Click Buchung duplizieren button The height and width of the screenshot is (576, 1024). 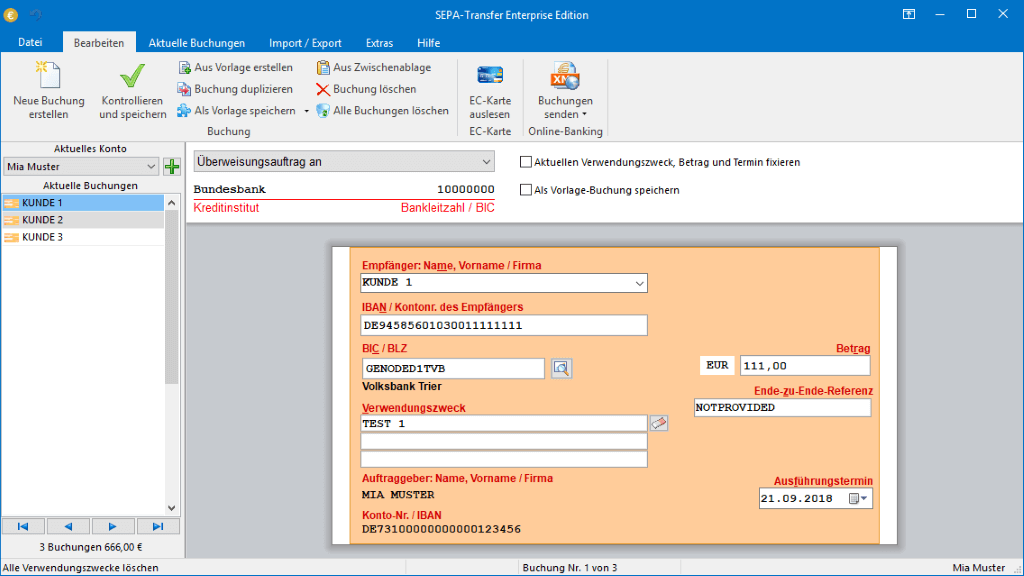pyautogui.click(x=236, y=89)
